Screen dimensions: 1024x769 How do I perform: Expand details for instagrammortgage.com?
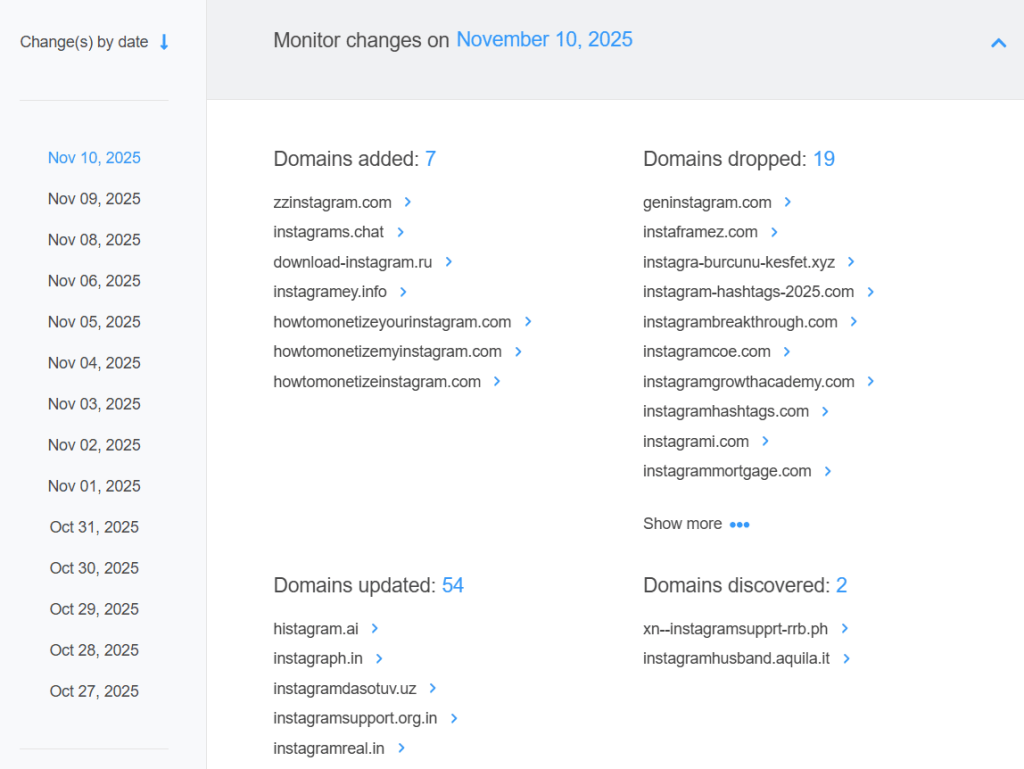click(x=827, y=471)
